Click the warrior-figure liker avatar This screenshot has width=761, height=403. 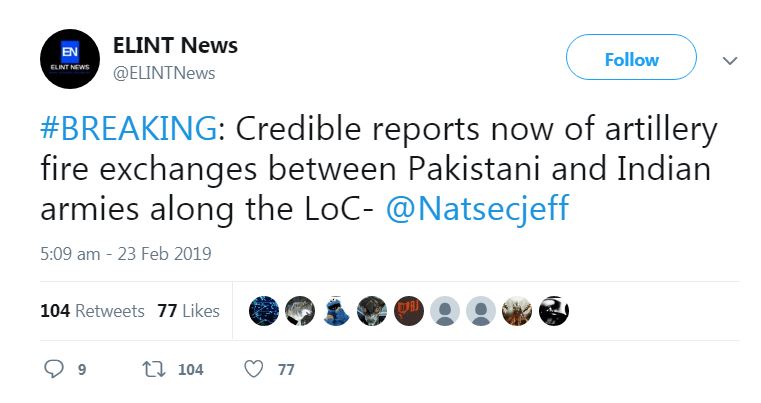517,311
